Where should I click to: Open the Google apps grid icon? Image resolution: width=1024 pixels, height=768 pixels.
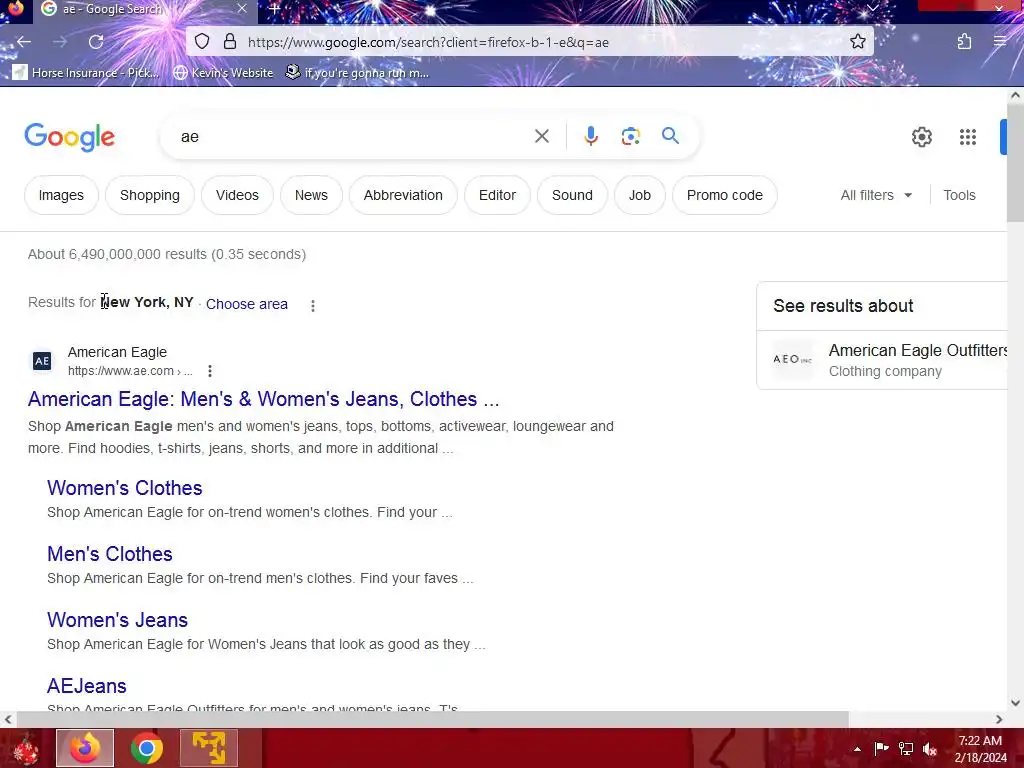(x=968, y=136)
